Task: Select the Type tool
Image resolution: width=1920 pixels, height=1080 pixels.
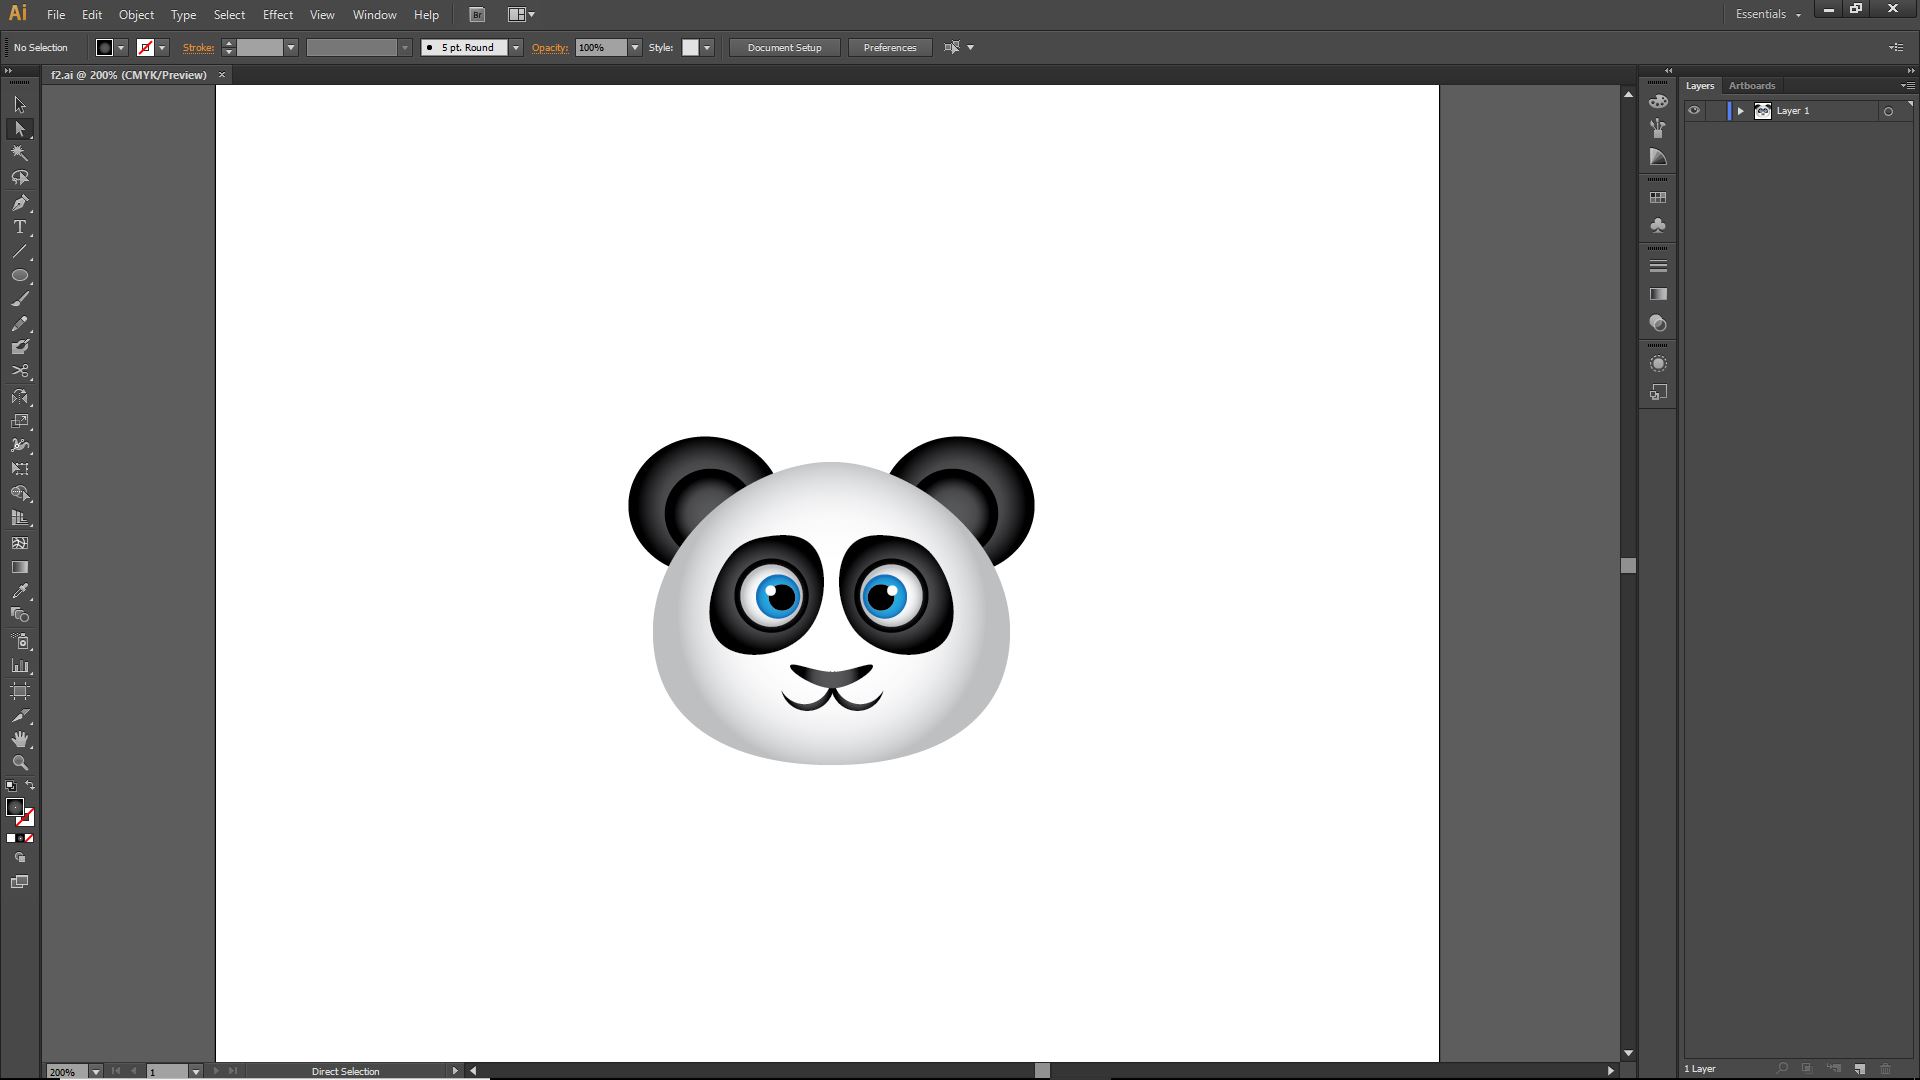Action: [x=19, y=227]
